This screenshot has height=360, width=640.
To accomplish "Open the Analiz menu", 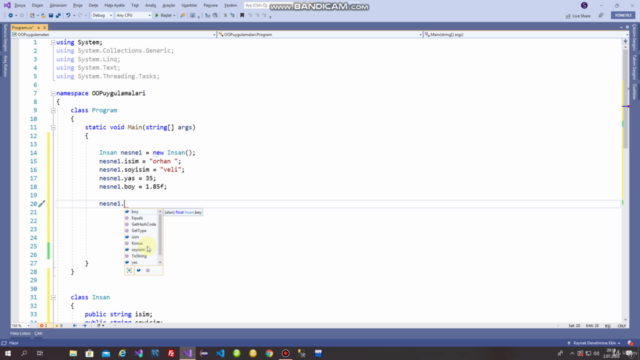I will click(150, 5).
